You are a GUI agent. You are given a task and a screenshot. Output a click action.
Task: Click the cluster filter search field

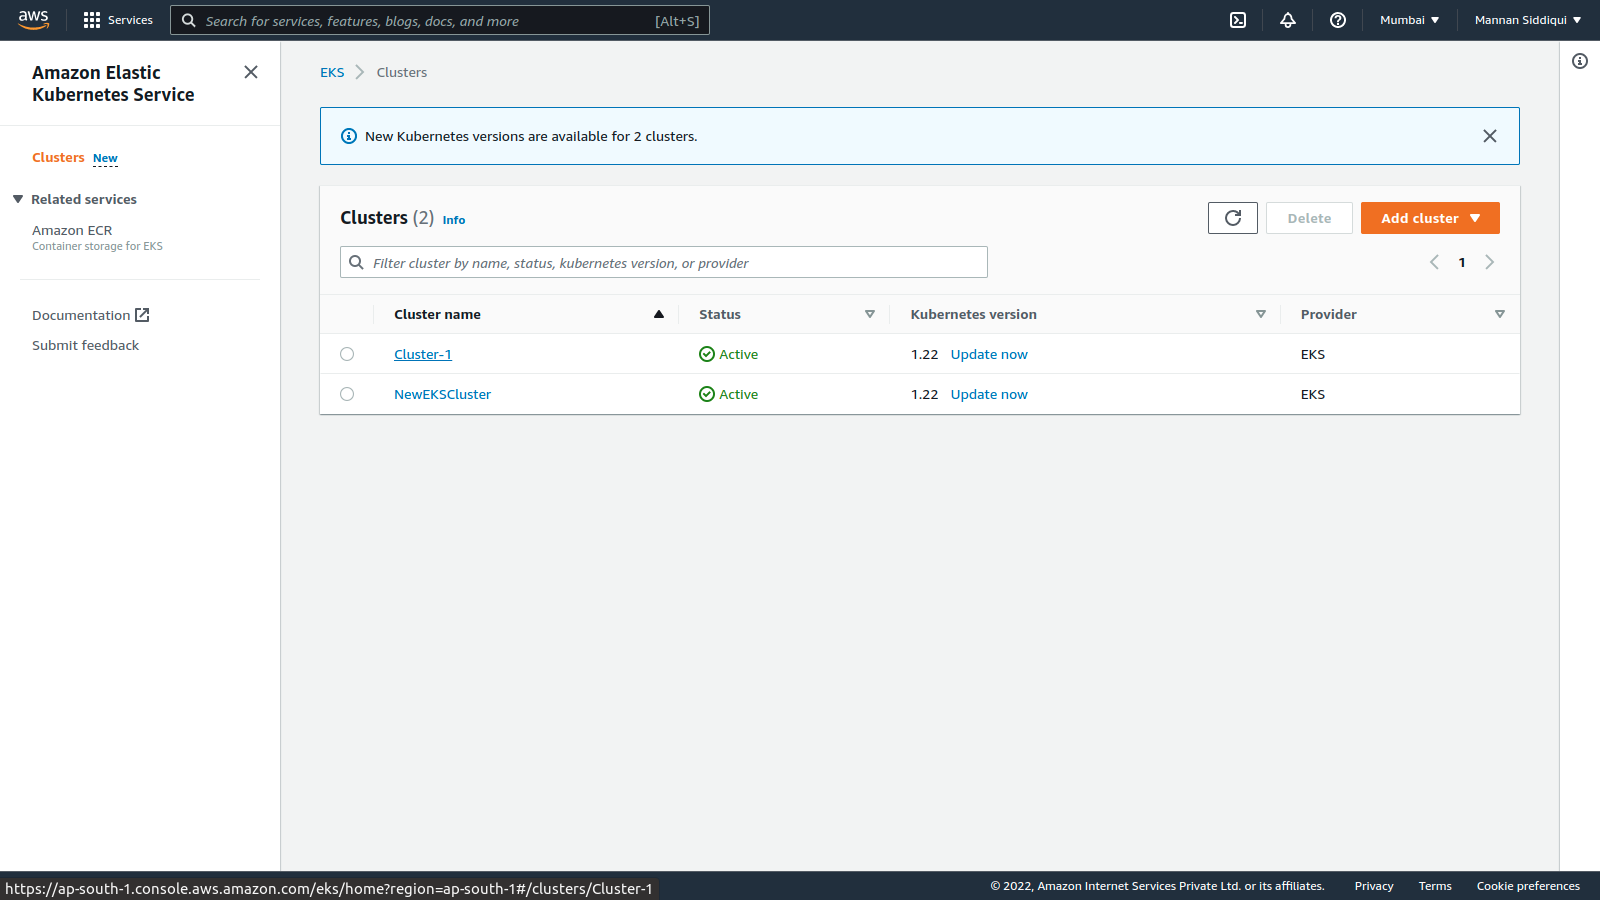(663, 262)
